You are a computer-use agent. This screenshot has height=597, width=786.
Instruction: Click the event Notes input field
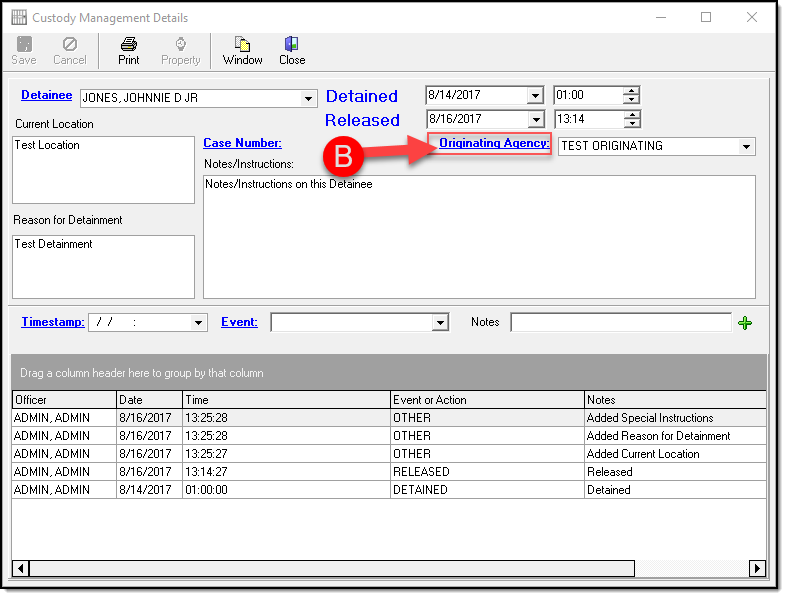pos(620,322)
